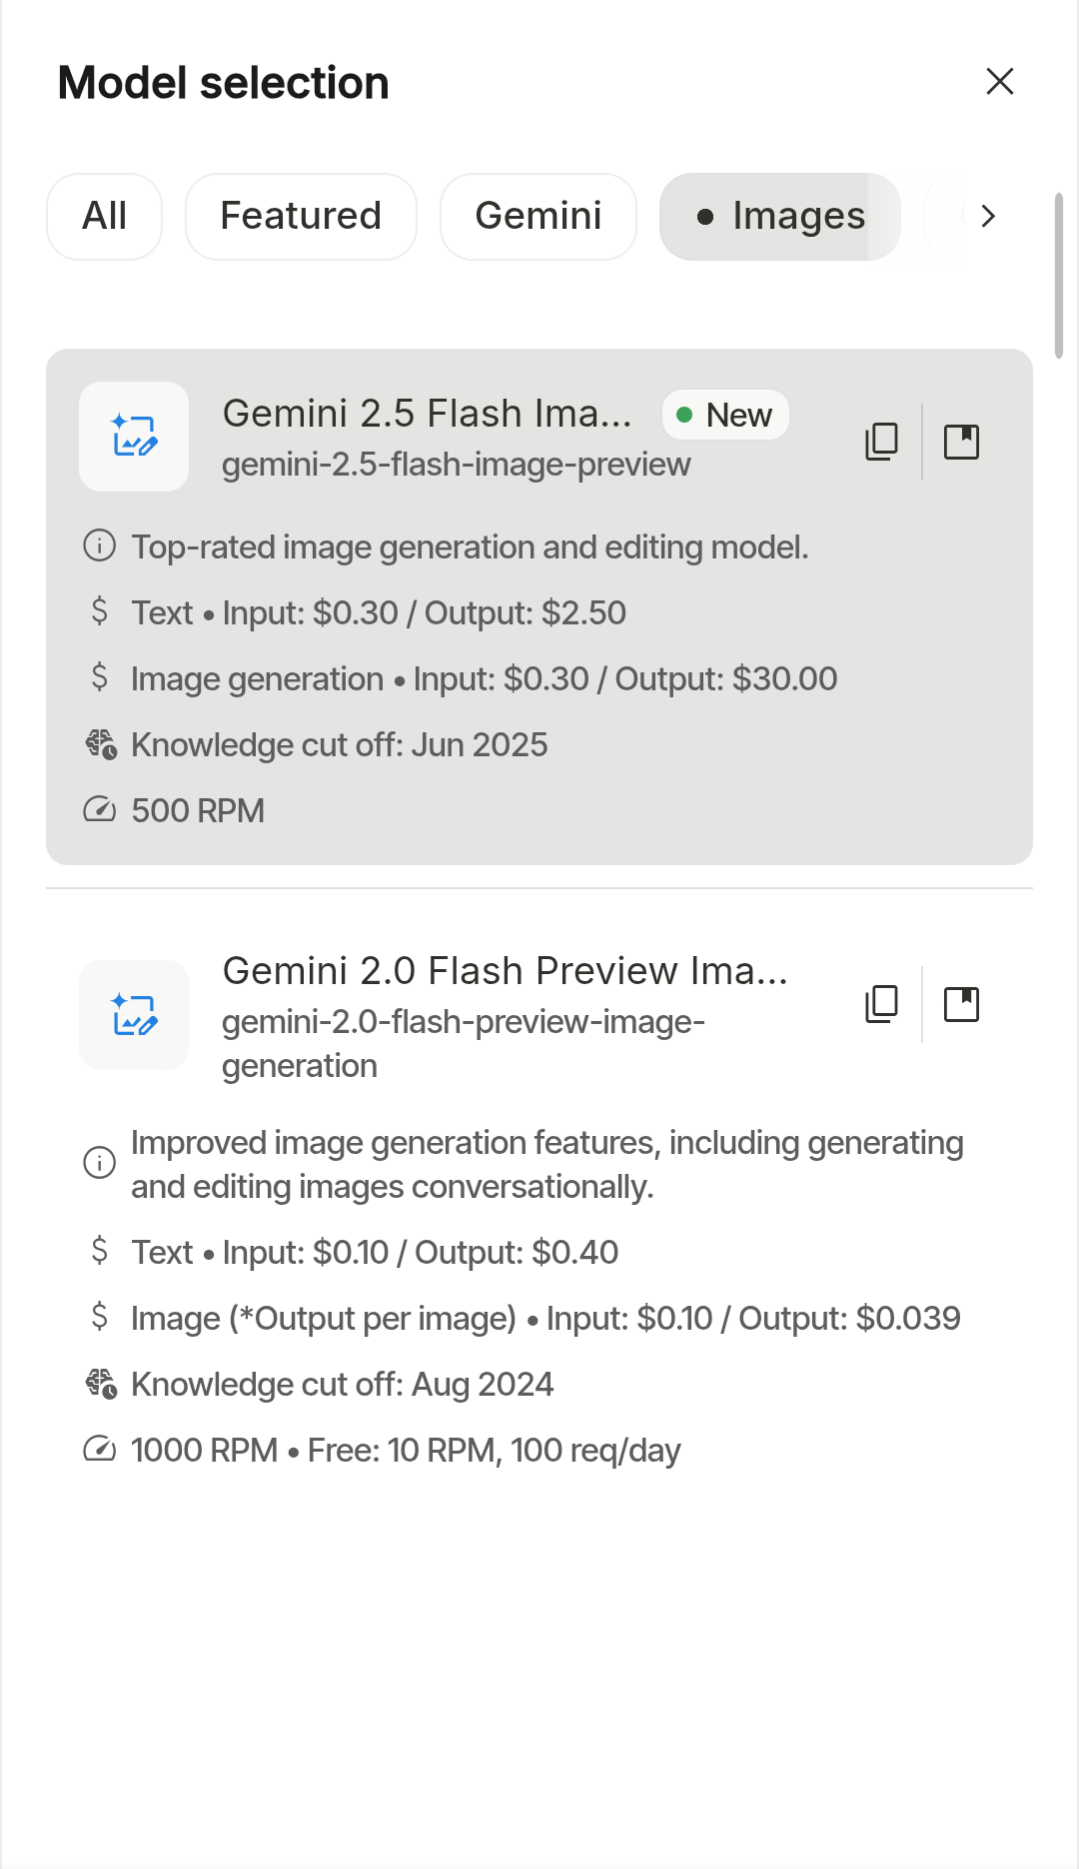
Task: Select the Images filter chip
Action: (x=780, y=216)
